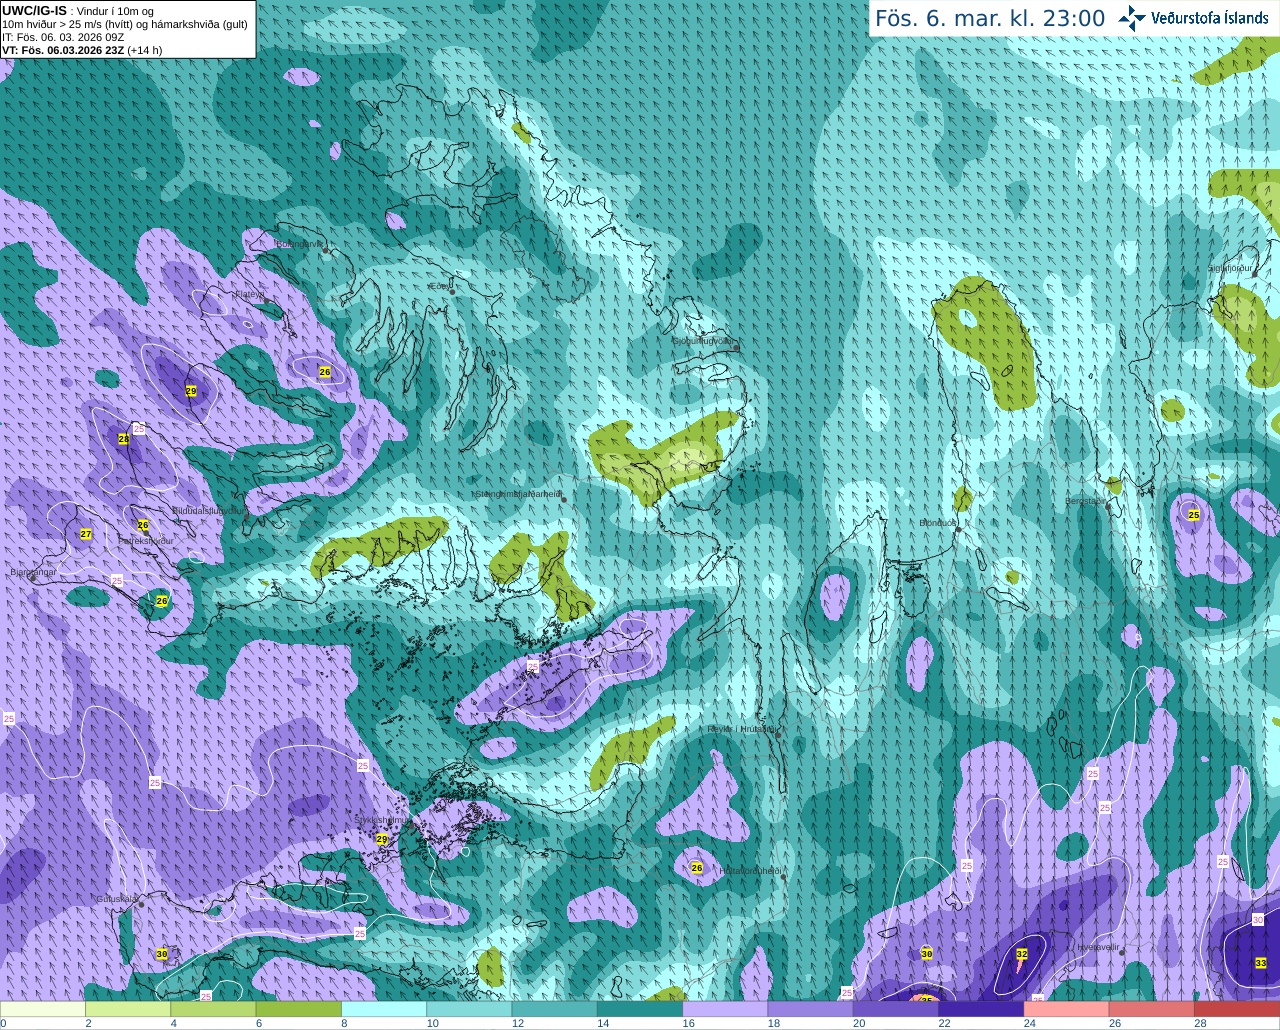This screenshot has height=1030, width=1280.
Task: Pick the light pink 24–26 m/s legend swatch
Action: tap(1067, 1008)
